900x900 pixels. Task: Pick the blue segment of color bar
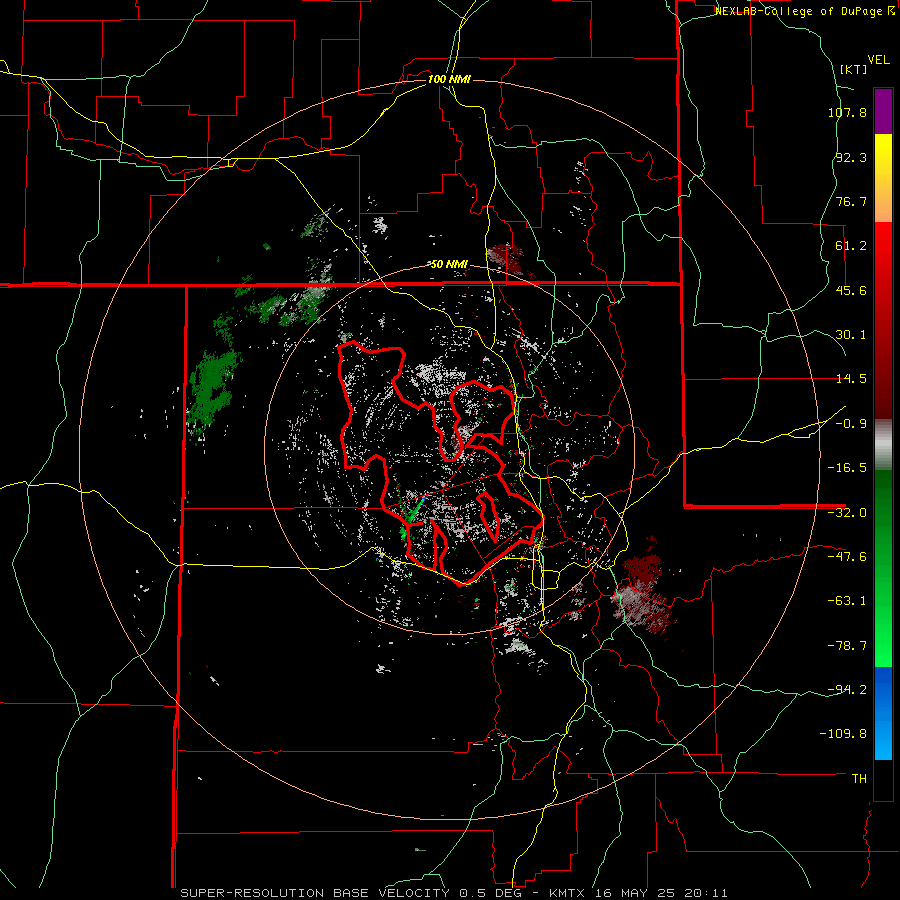[883, 713]
